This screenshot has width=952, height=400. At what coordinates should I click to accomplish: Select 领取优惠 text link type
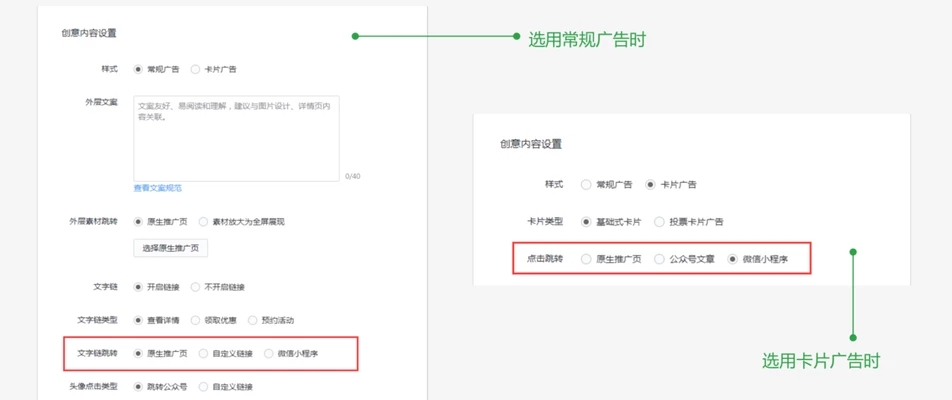(x=196, y=320)
